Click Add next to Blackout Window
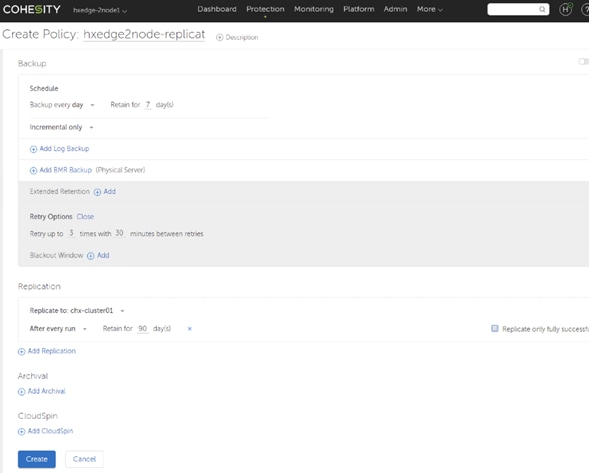The height and width of the screenshot is (473, 589). pos(103,255)
